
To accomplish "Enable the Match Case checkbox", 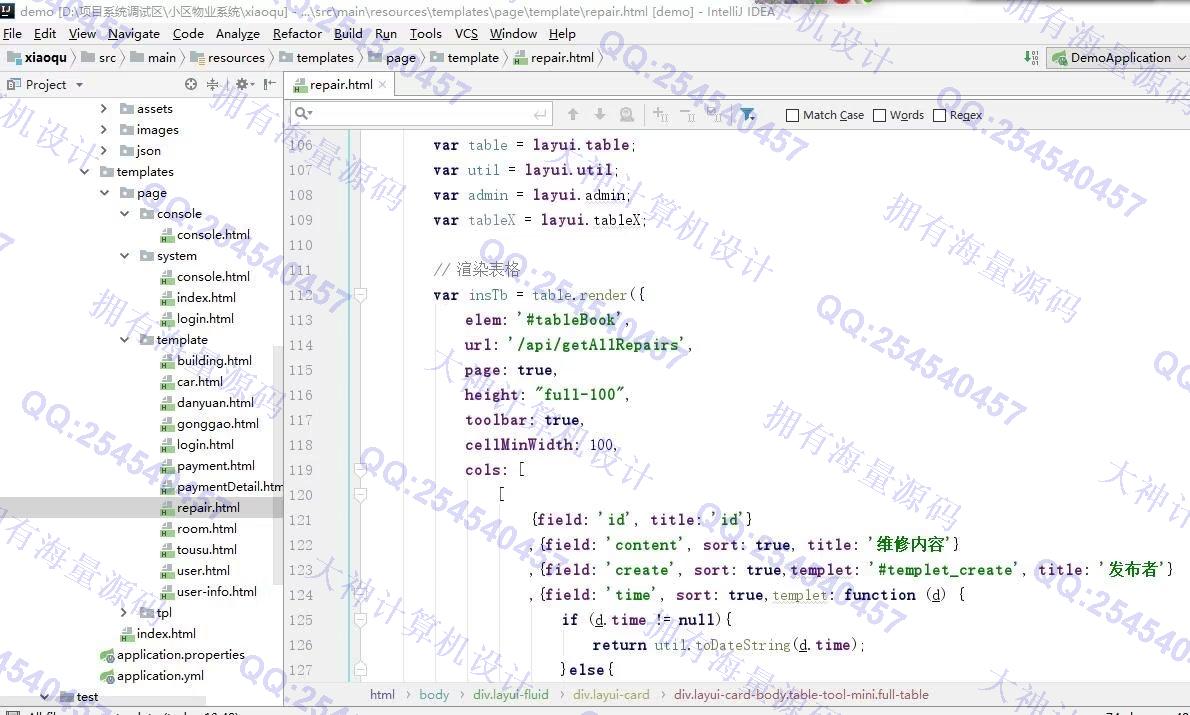I will 793,115.
